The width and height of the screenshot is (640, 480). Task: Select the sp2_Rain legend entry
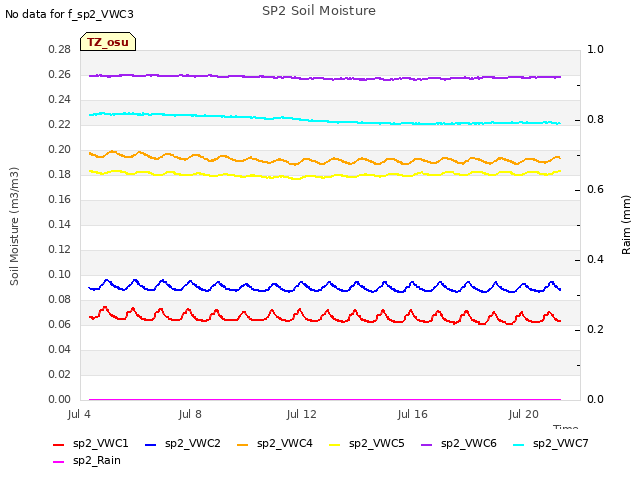click(x=87, y=460)
